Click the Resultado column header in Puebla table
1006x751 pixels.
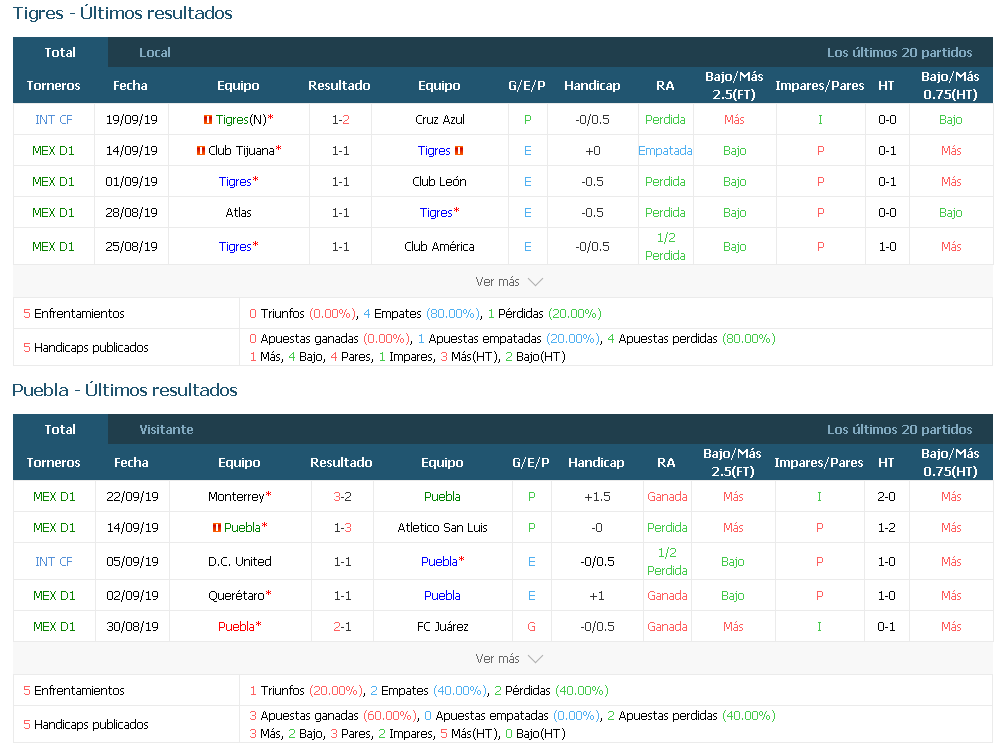(341, 462)
